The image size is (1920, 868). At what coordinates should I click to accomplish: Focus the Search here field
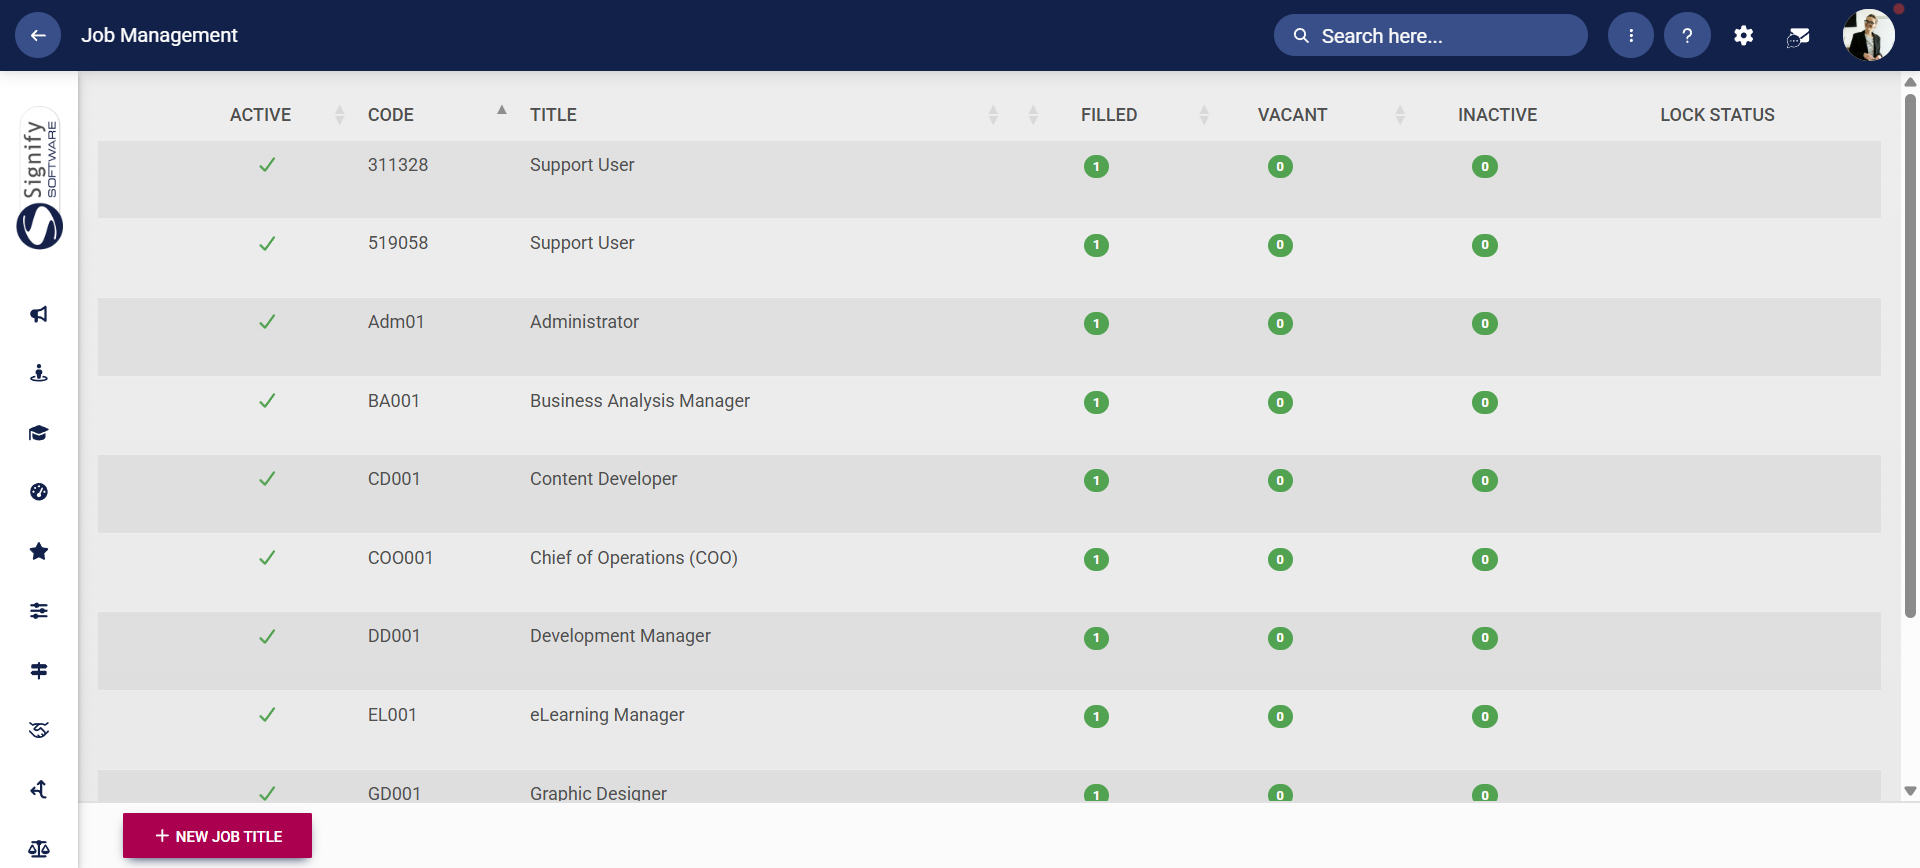point(1430,36)
